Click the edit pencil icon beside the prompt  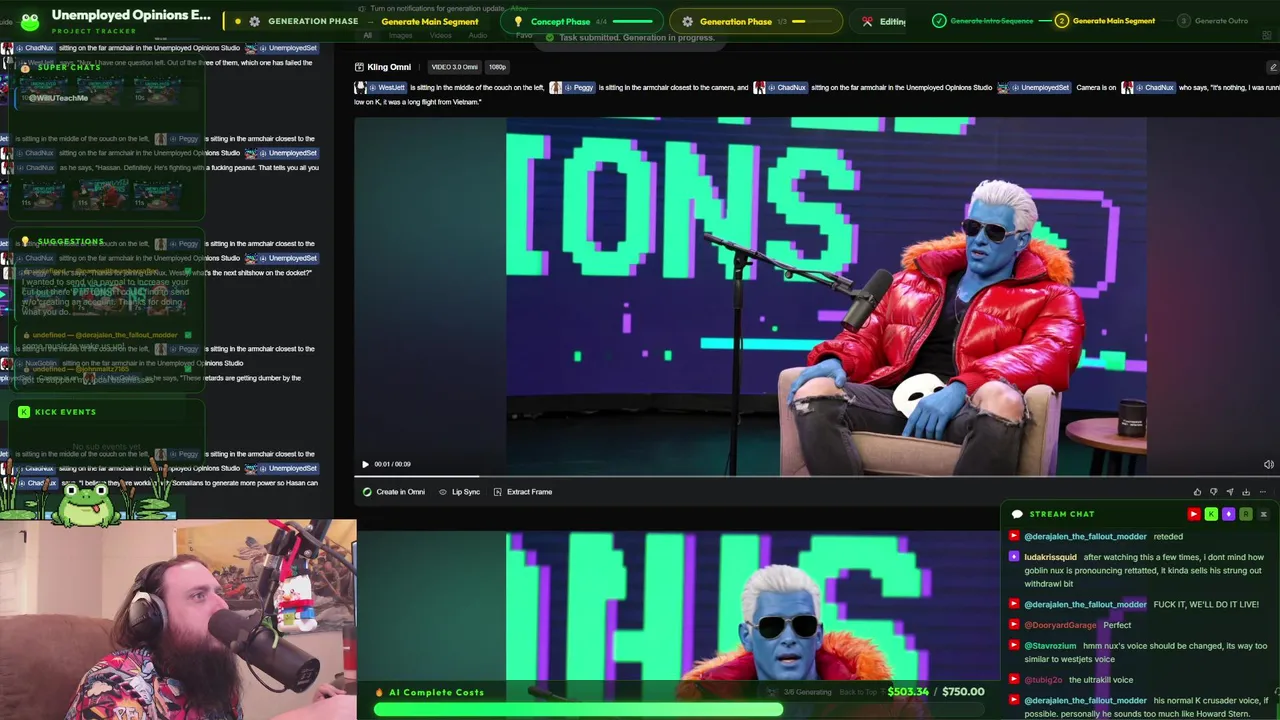coord(1272,67)
